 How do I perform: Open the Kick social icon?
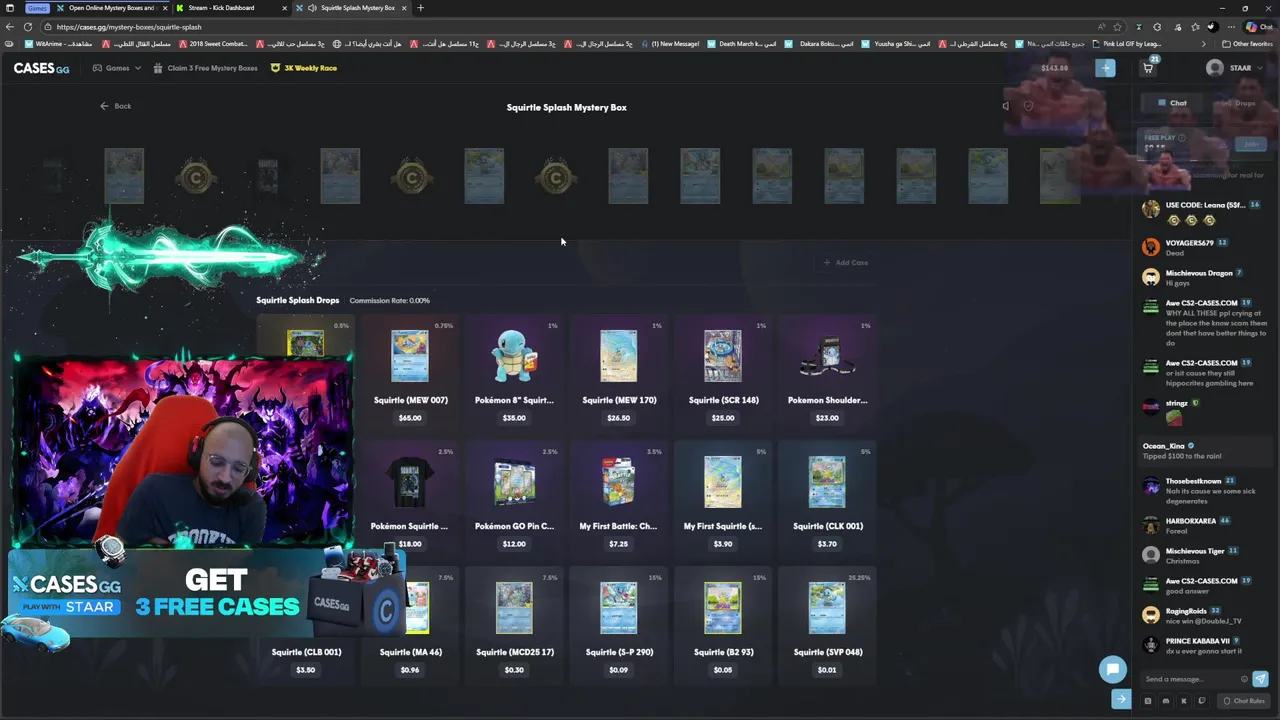click(x=1184, y=701)
